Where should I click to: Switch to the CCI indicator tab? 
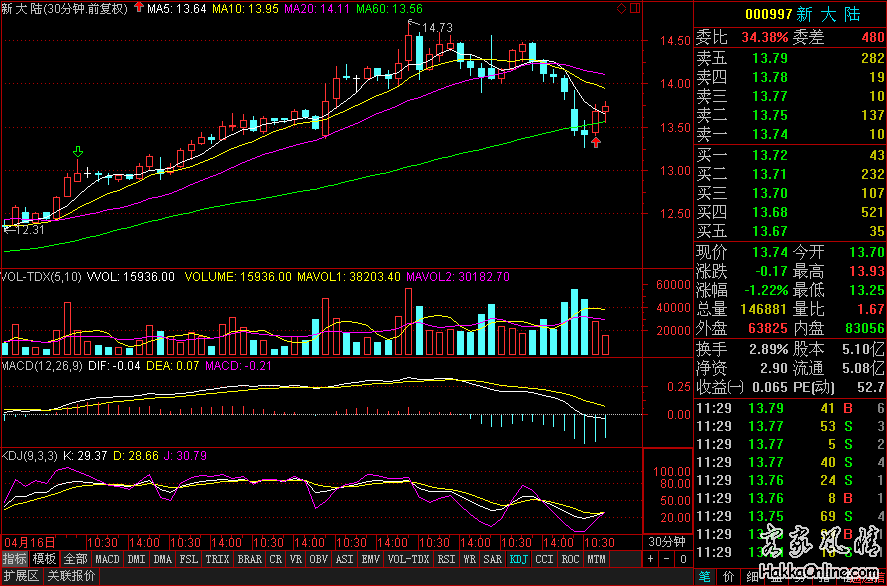(x=545, y=559)
